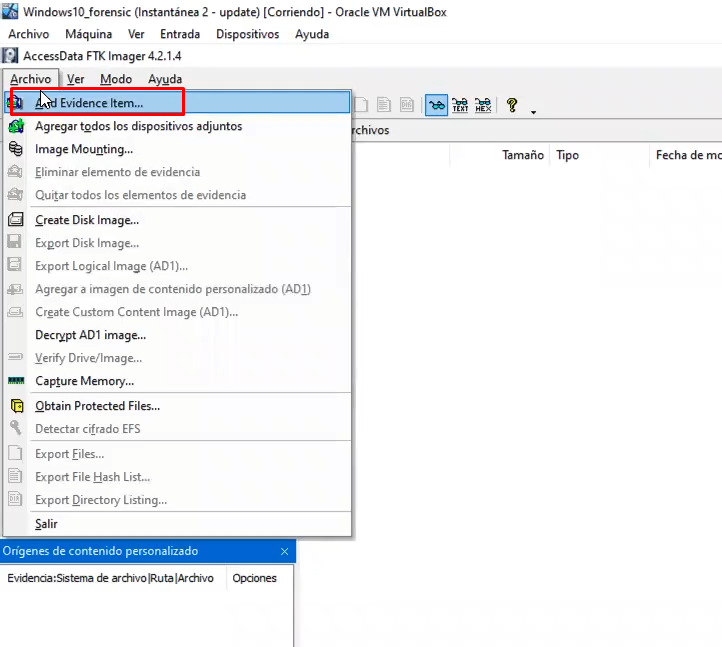The image size is (722, 647).
Task: Open VirtualBox Ver menu
Action: pyautogui.click(x=136, y=34)
